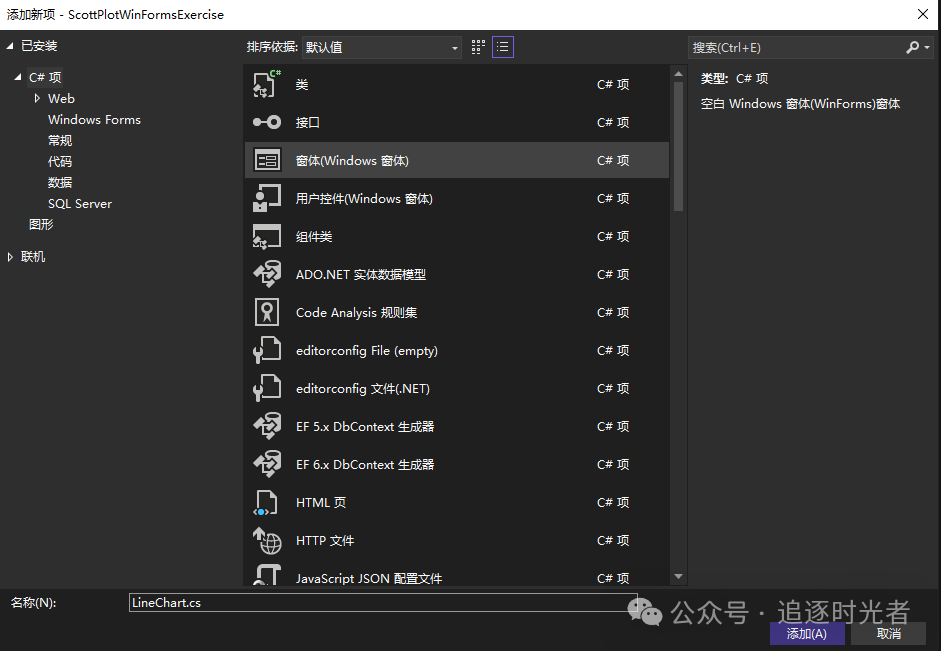Viewport: 941px width, 651px height.
Task: Pick the 组件类 component class icon
Action: tap(267, 236)
